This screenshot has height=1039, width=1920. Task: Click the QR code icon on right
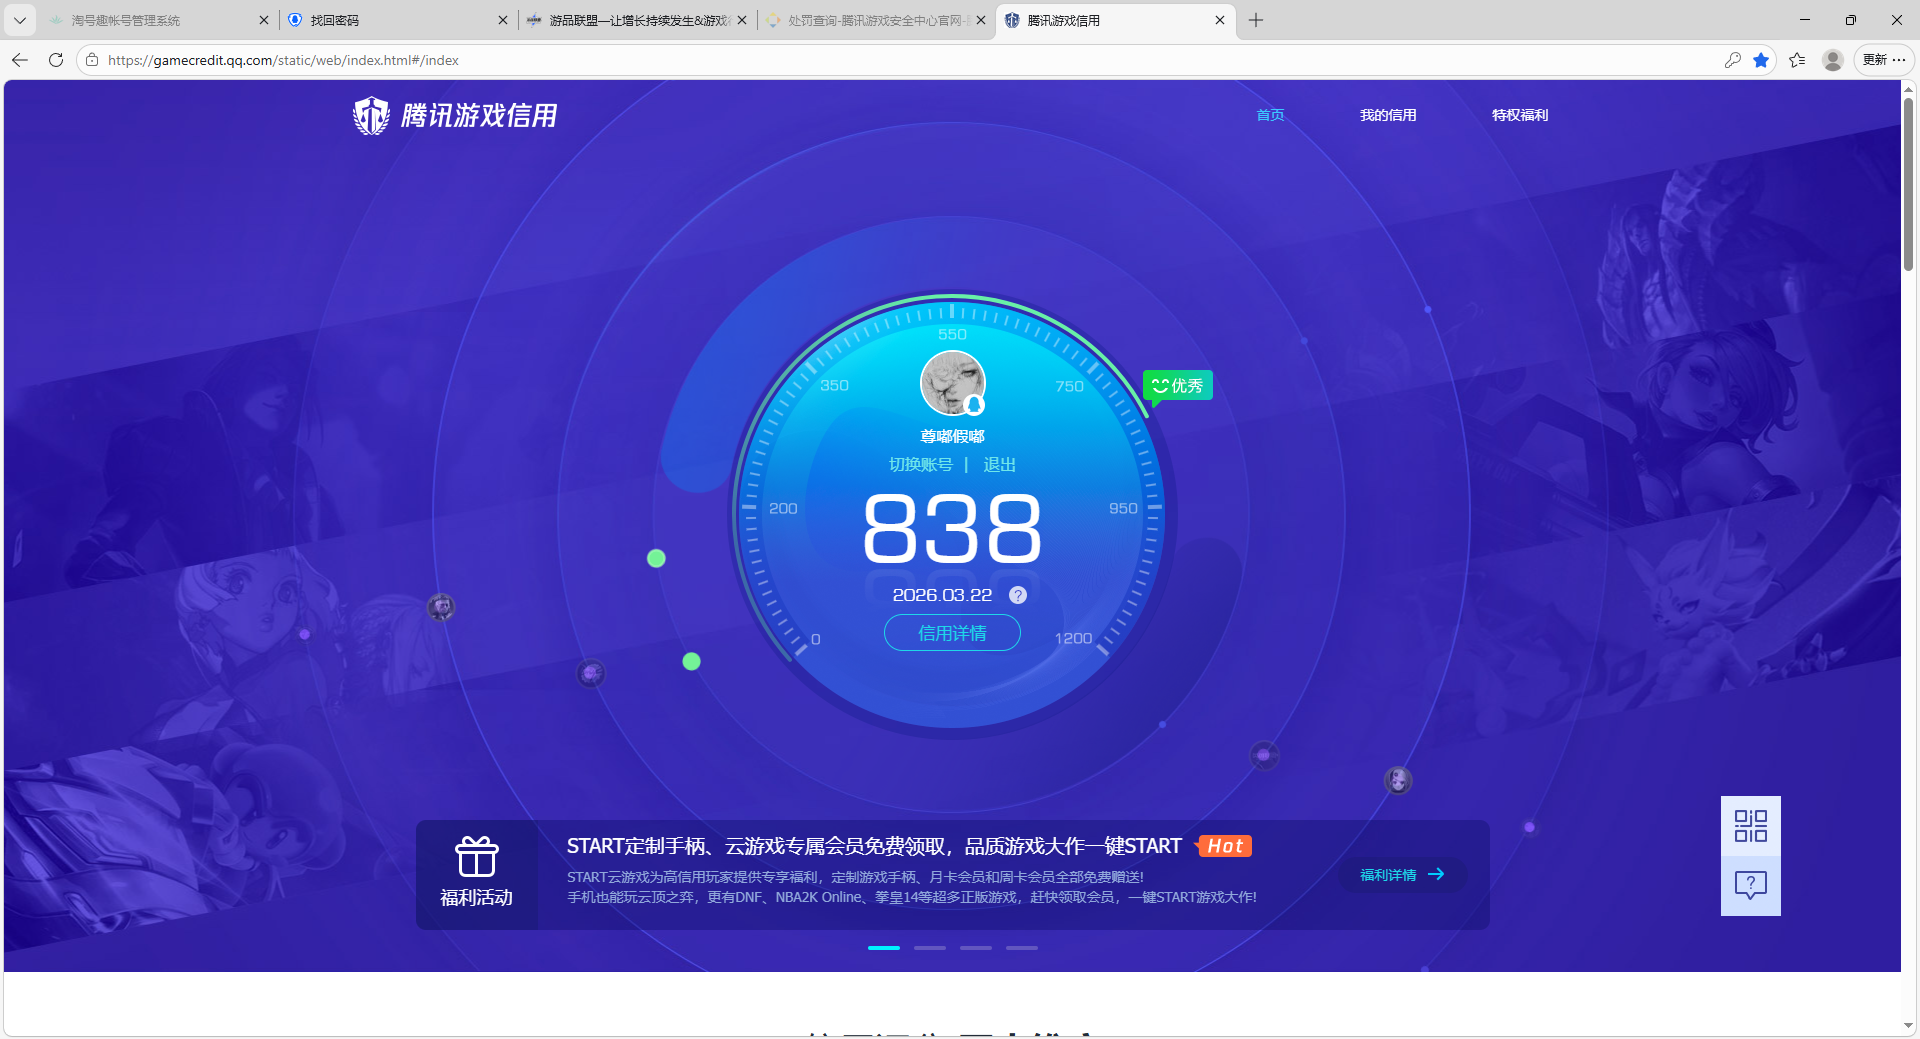coord(1750,826)
